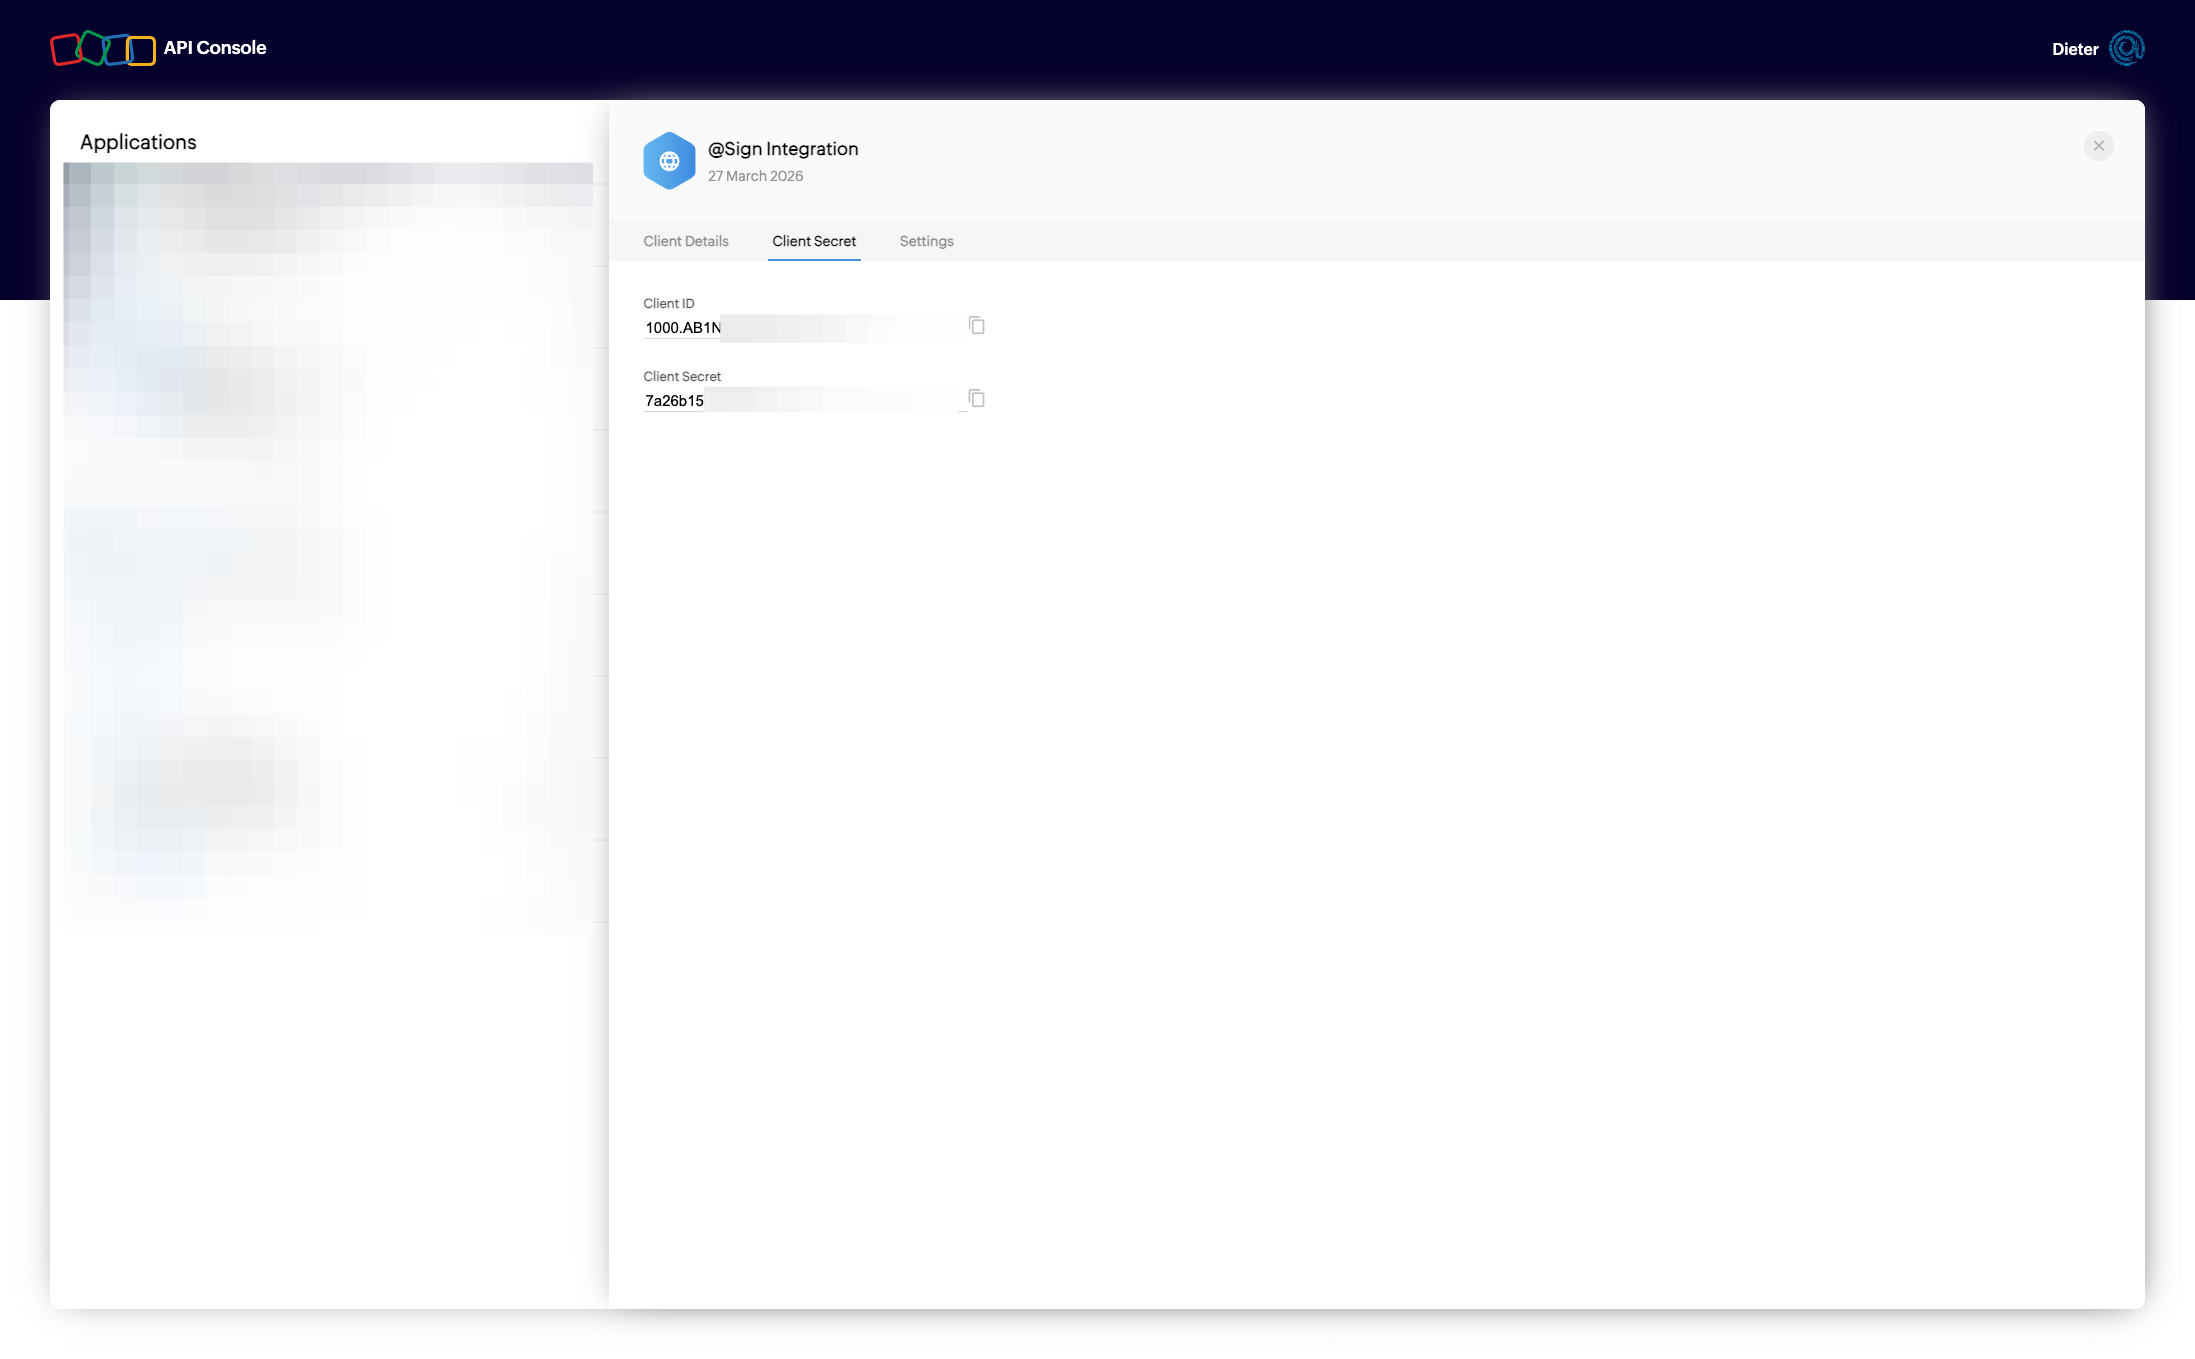The height and width of the screenshot is (1359, 2195).
Task: Copy the Client ID value
Action: [977, 326]
